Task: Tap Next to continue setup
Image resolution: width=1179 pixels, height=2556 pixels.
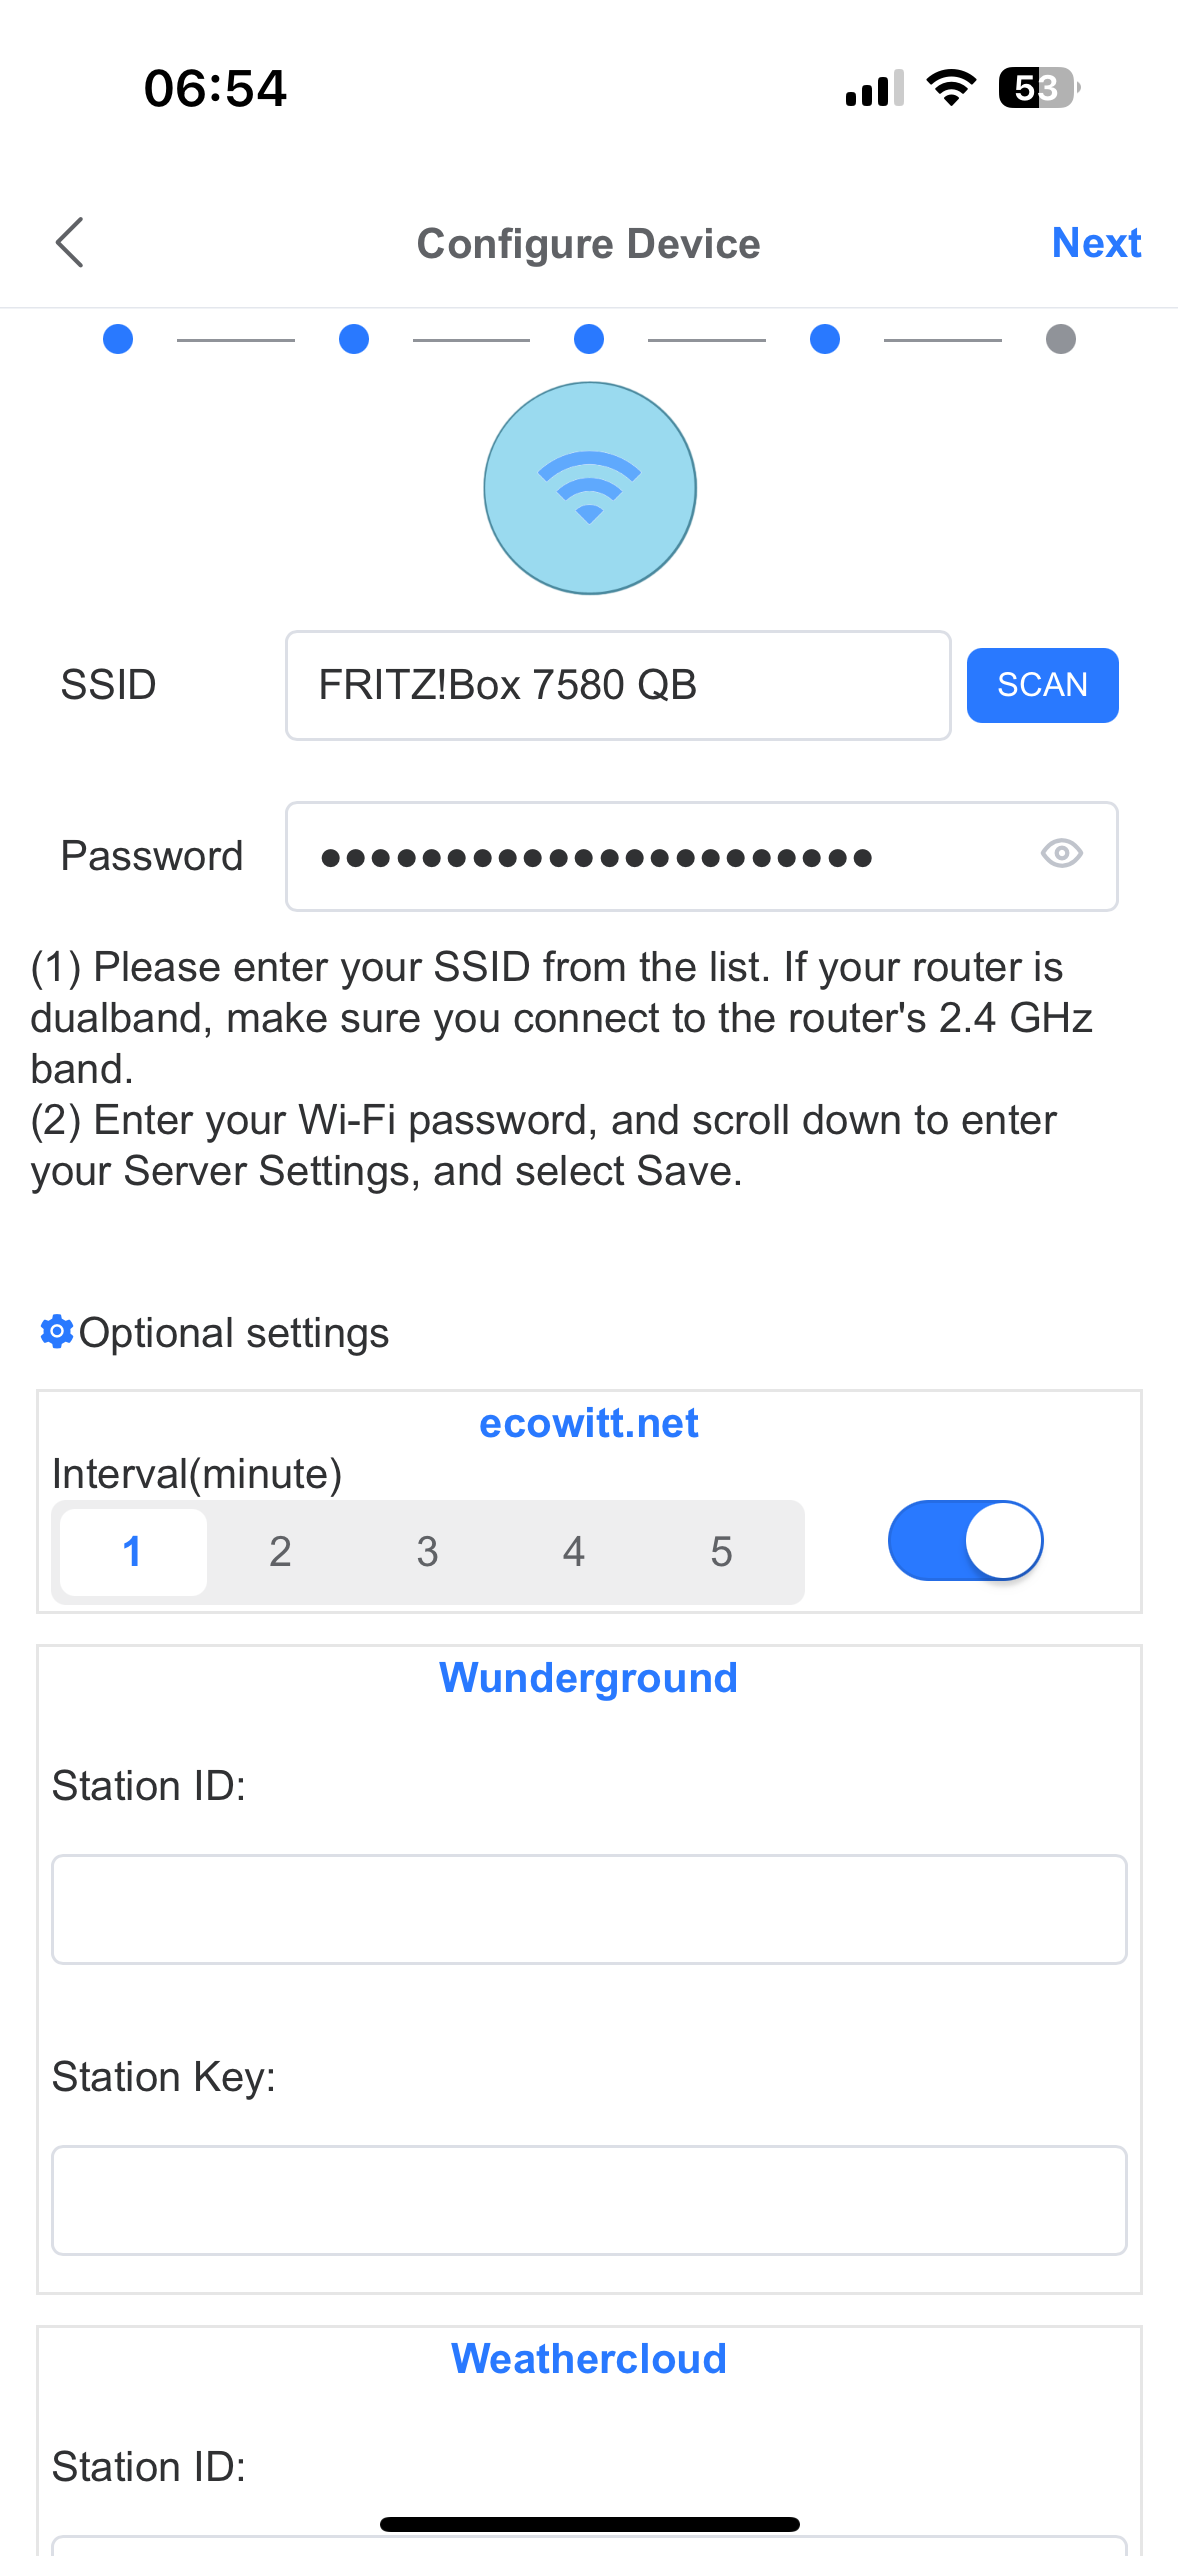Action: coord(1096,243)
